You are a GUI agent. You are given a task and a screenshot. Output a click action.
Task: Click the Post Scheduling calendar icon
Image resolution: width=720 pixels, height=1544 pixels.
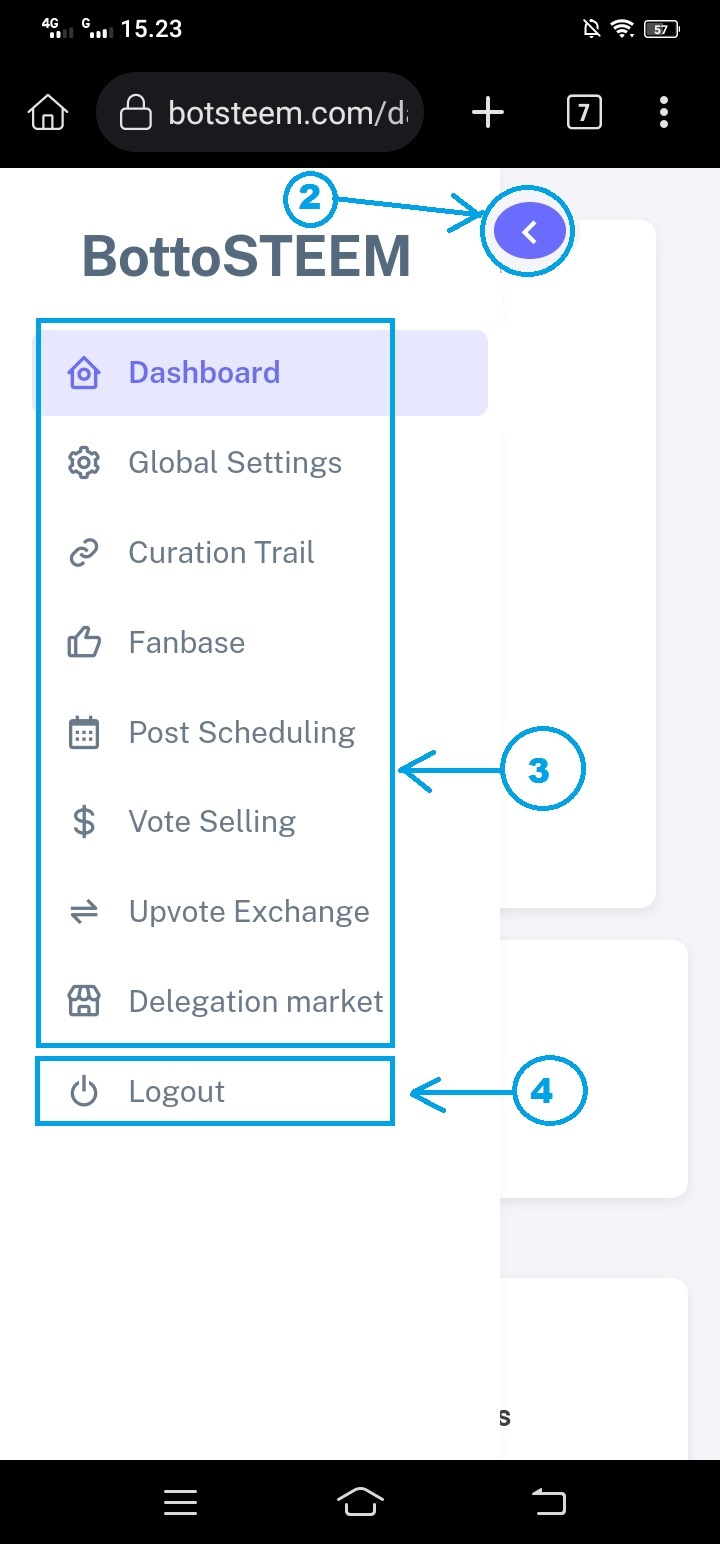coord(84,733)
